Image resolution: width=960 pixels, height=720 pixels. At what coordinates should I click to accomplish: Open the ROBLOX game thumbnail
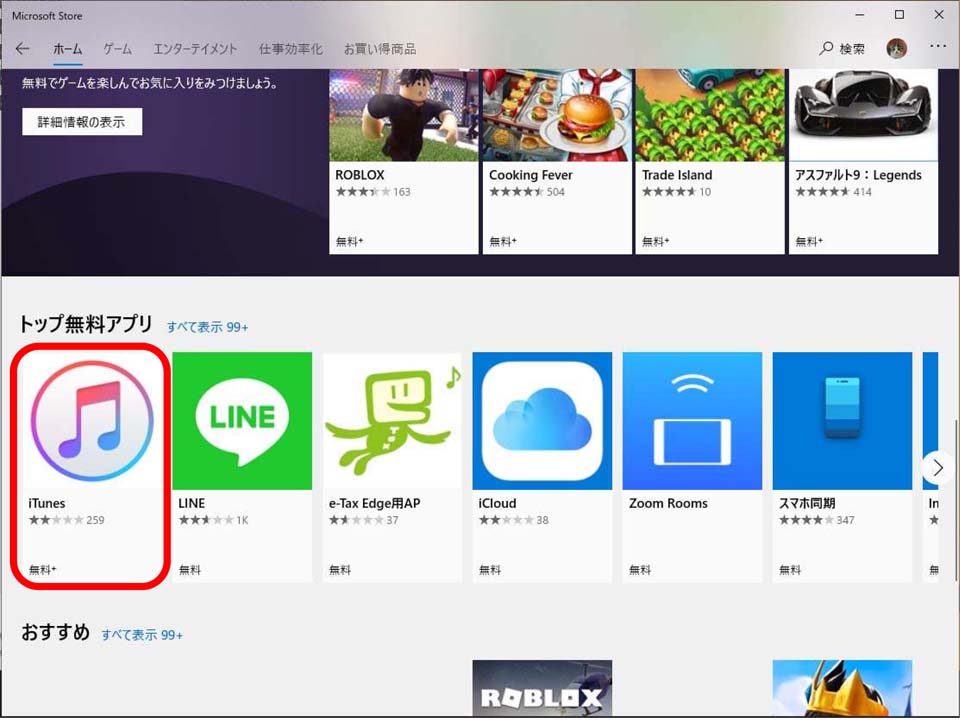click(x=404, y=115)
